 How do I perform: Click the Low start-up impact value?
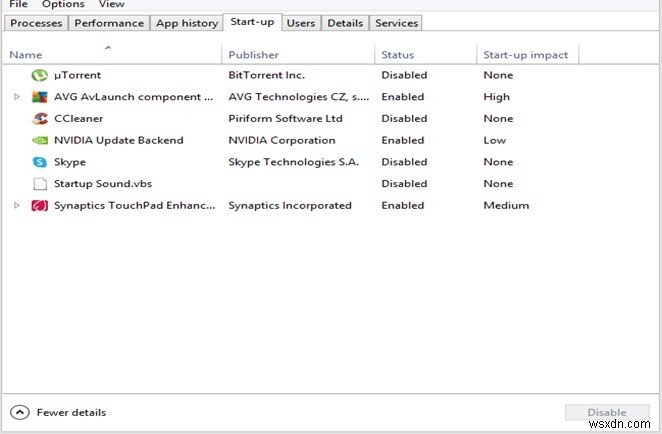pos(494,140)
